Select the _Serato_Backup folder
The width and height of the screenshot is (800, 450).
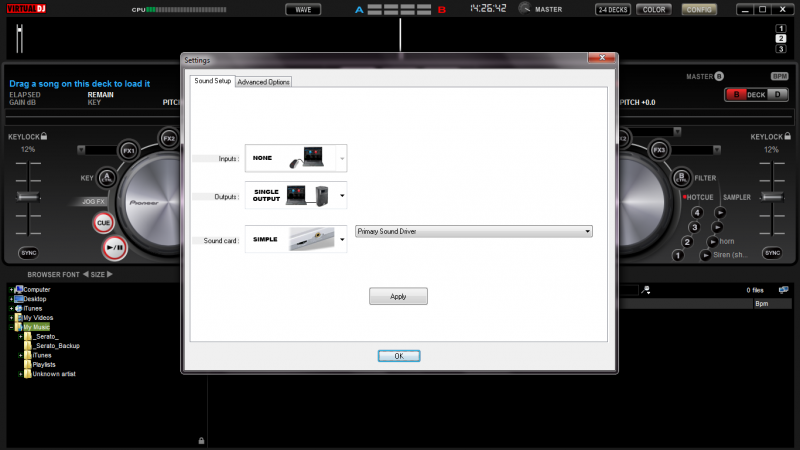[57, 346]
